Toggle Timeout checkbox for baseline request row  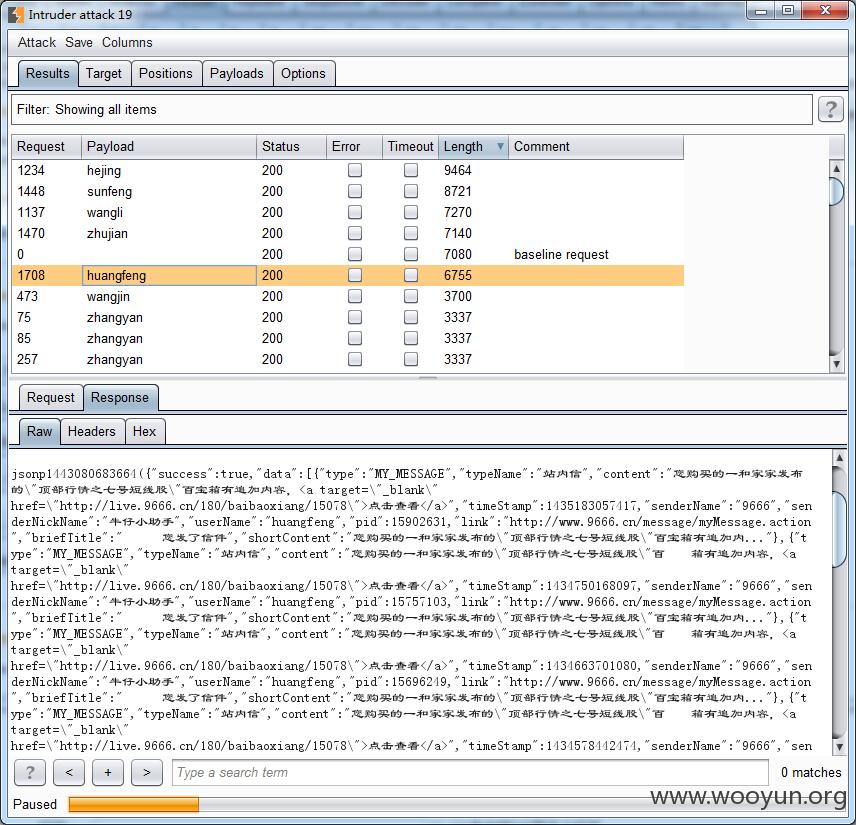coord(411,254)
